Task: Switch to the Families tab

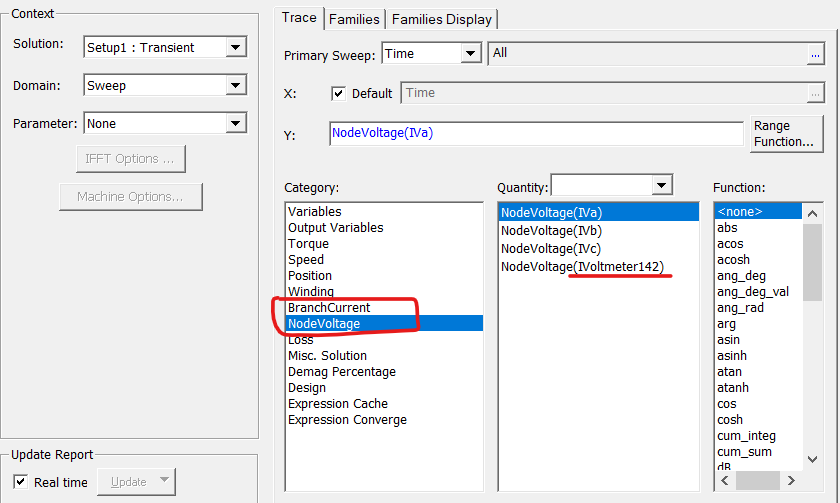Action: pyautogui.click(x=354, y=19)
